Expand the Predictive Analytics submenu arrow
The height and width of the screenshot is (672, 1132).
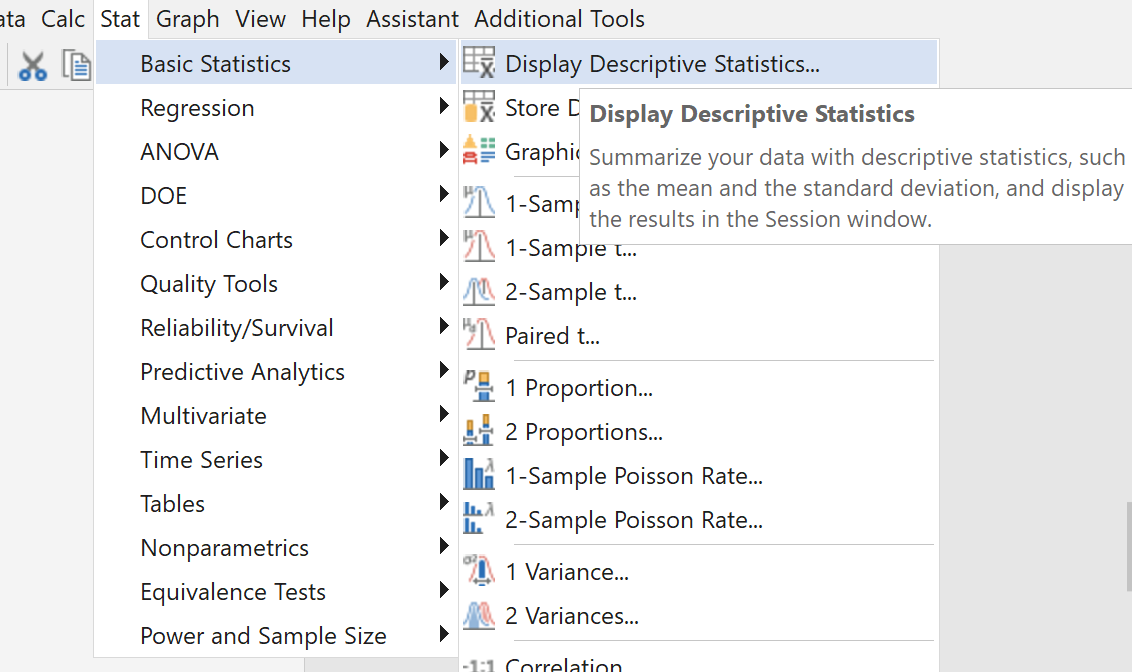pyautogui.click(x=444, y=370)
